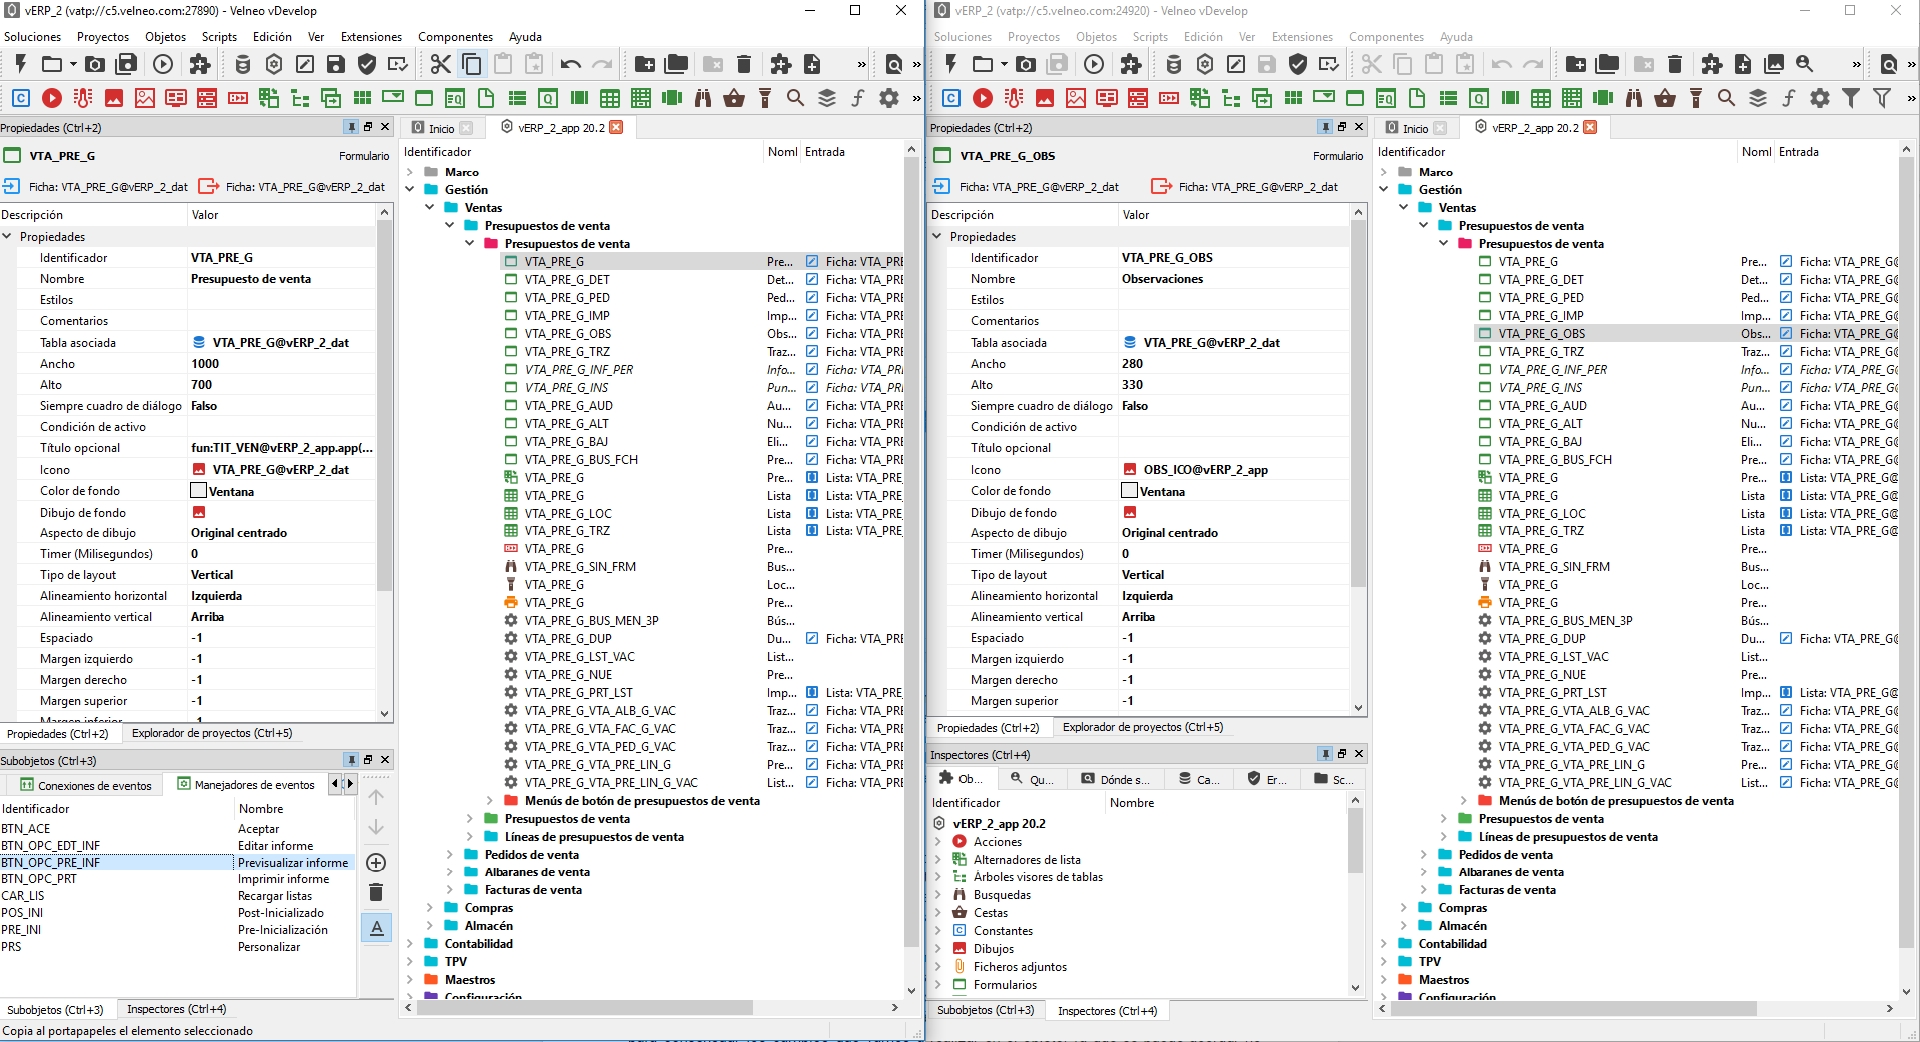1920x1042 pixels.
Task: Click the scissors cut icon in left toolbar
Action: coord(440,65)
